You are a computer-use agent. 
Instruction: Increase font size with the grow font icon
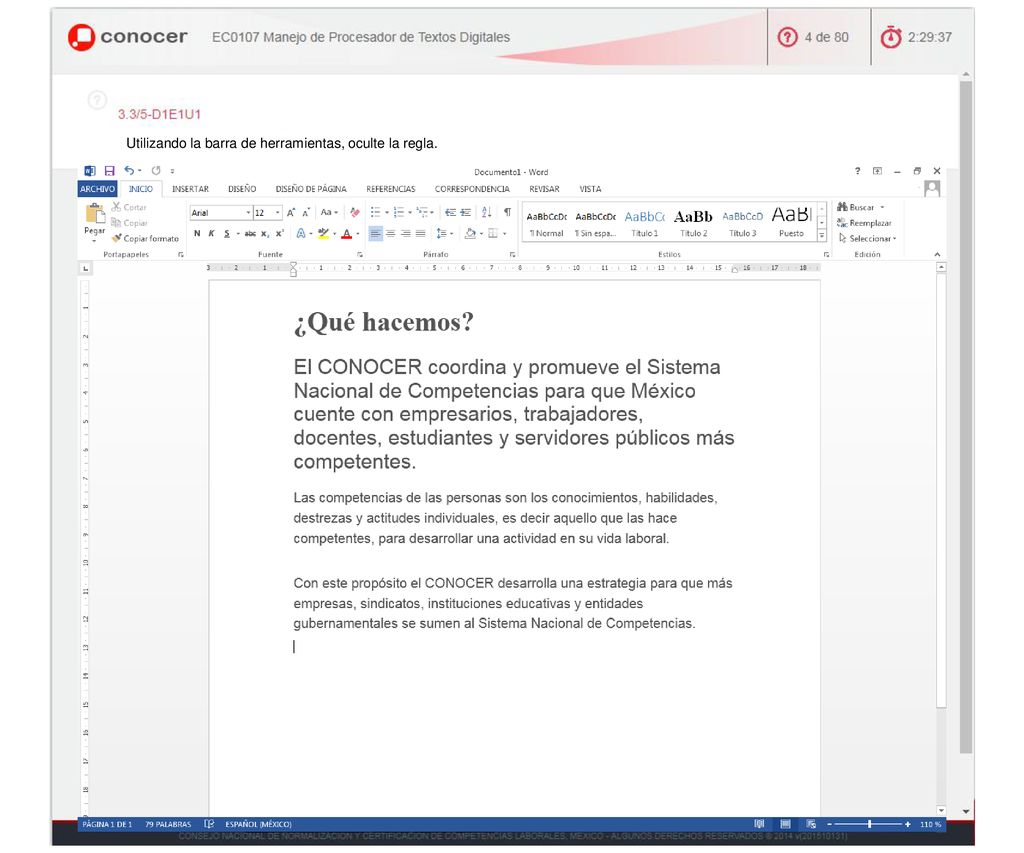pyautogui.click(x=291, y=212)
